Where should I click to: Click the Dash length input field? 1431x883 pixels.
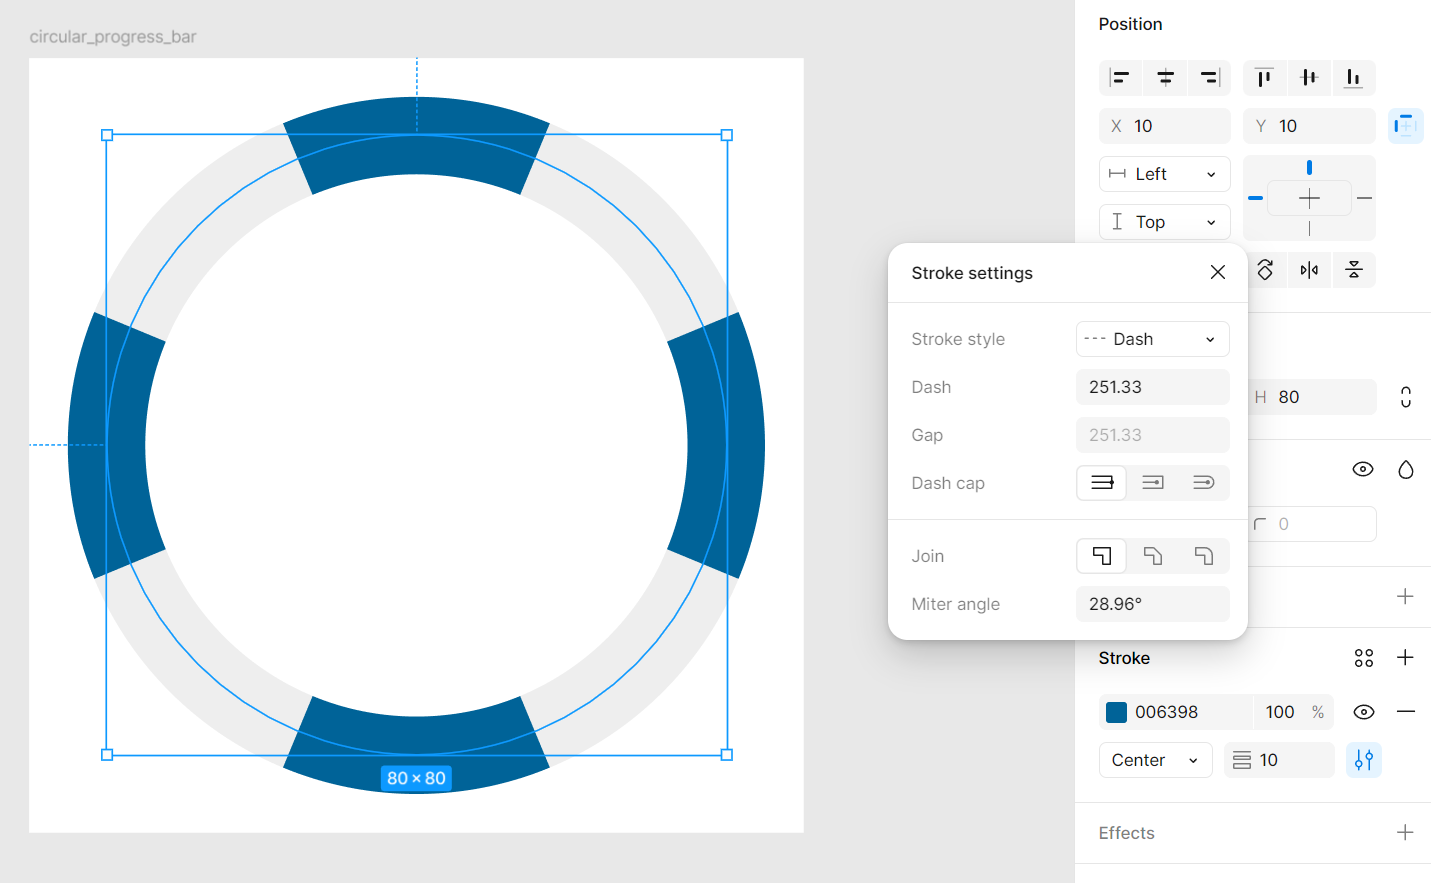pyautogui.click(x=1152, y=387)
